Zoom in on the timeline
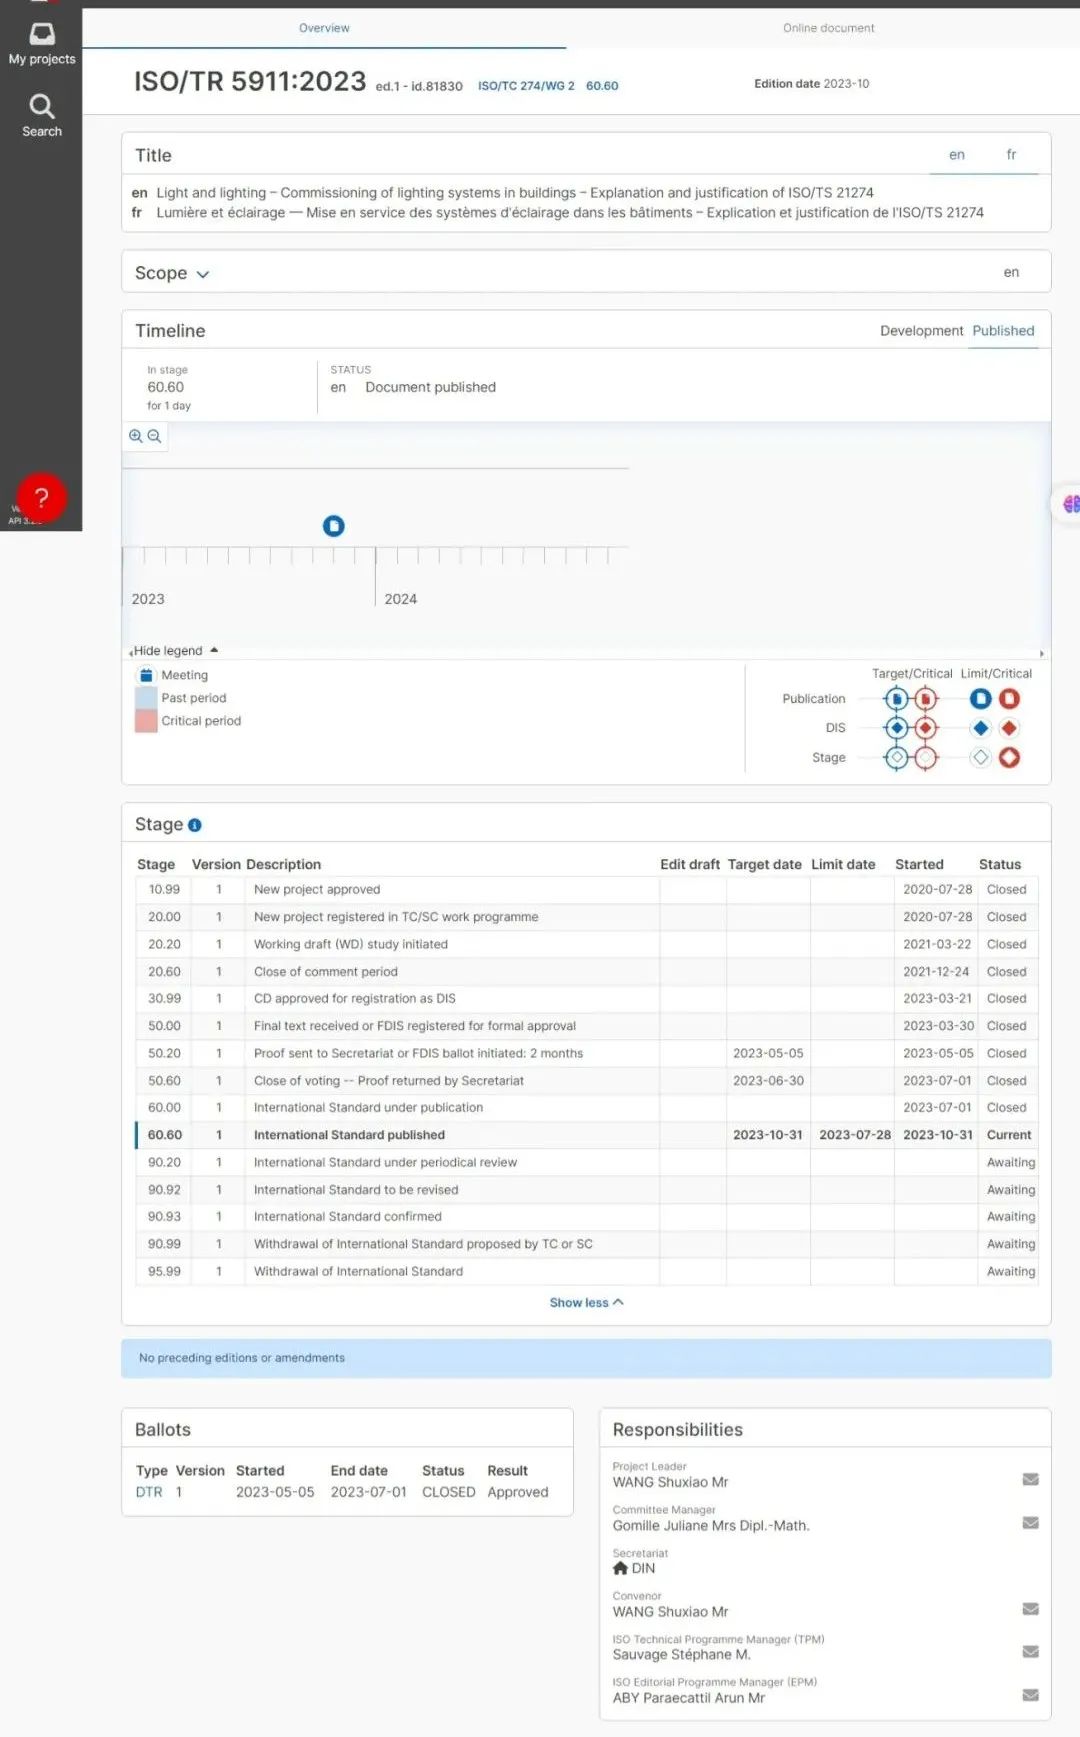The image size is (1080, 1737). (135, 436)
